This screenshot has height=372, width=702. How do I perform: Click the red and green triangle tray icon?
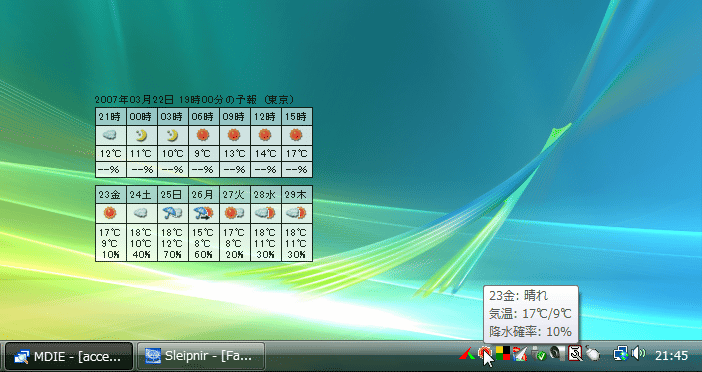click(467, 355)
